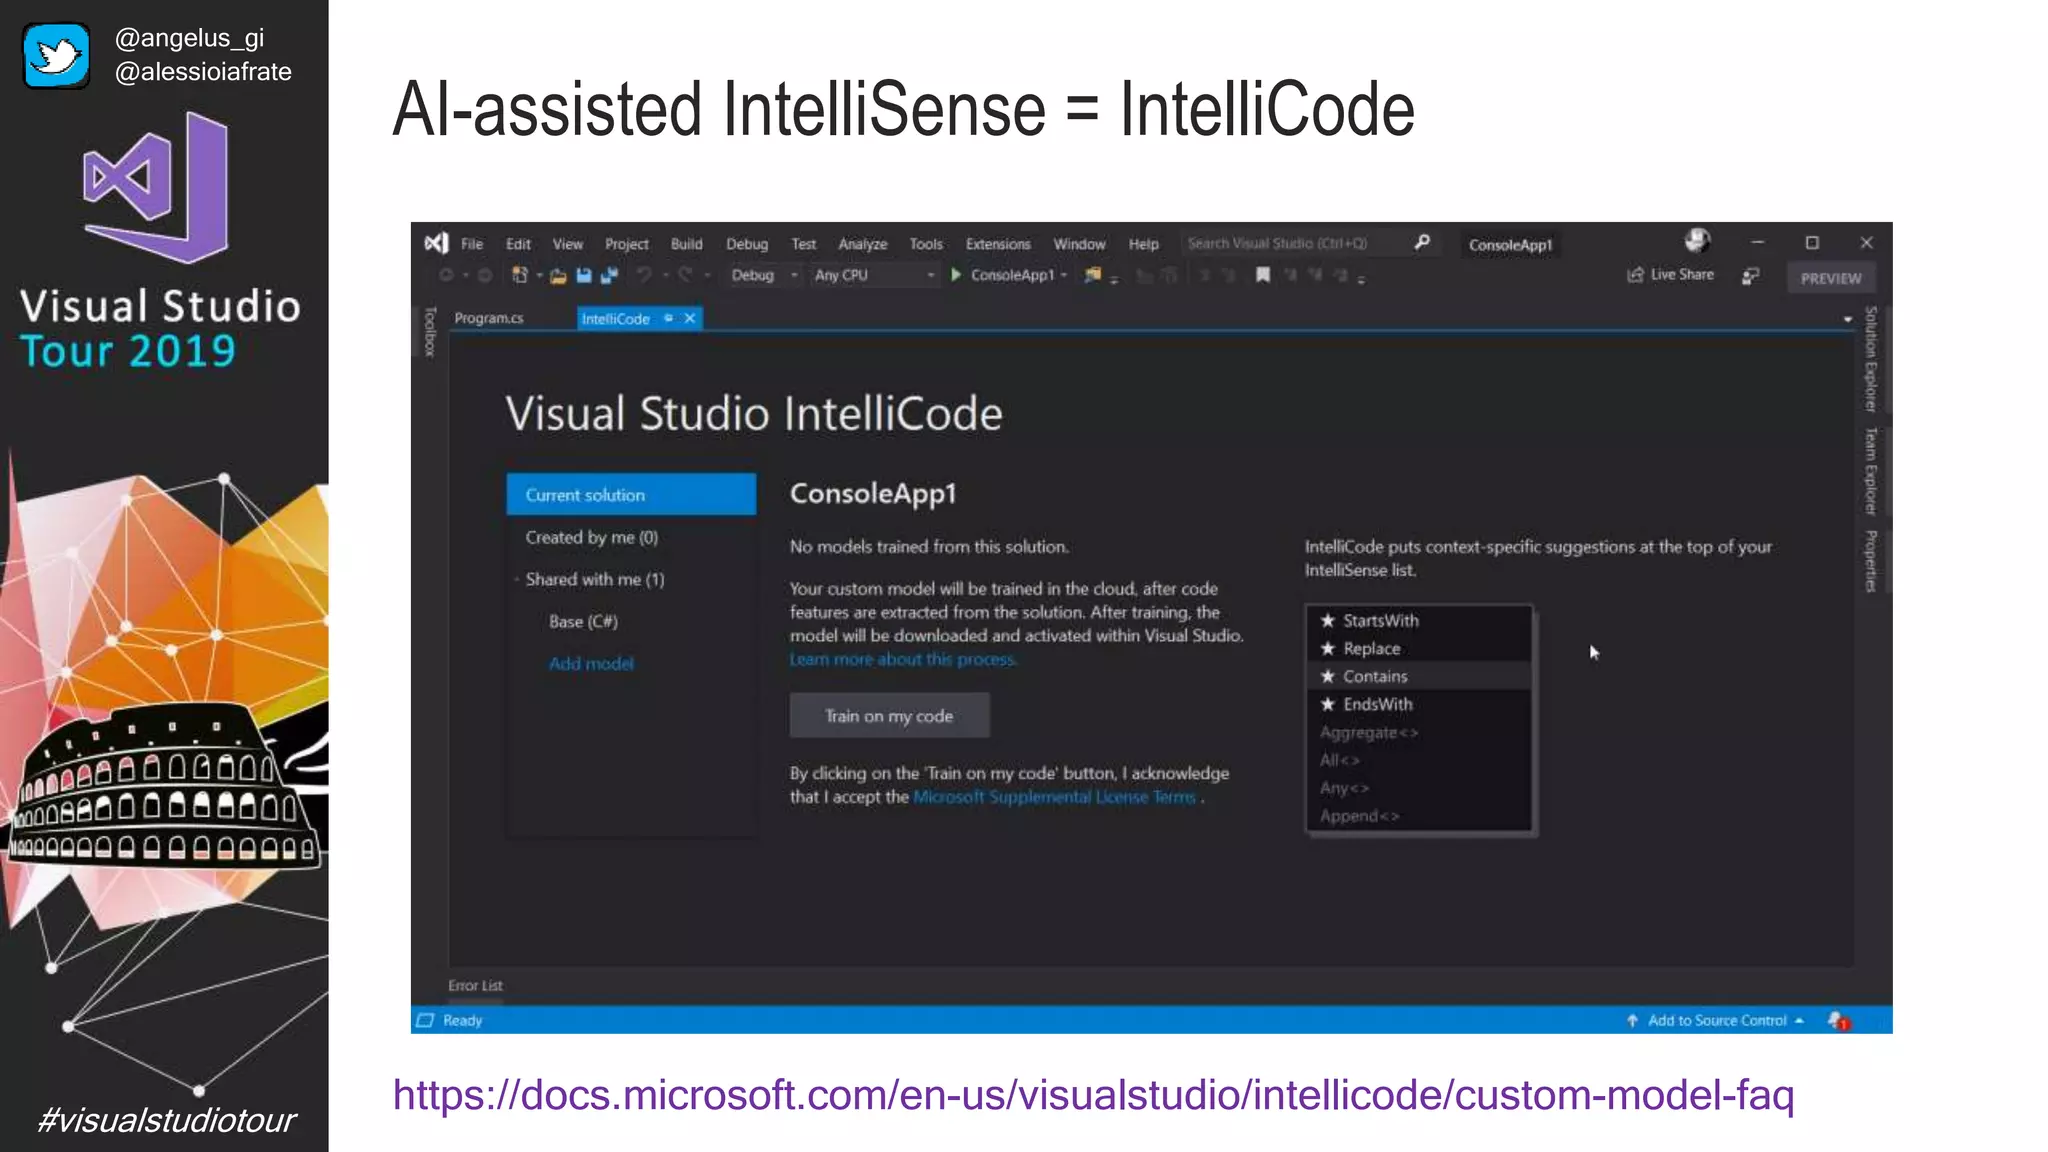Open the Properties side tab
2048x1152 pixels.
coord(1870,561)
